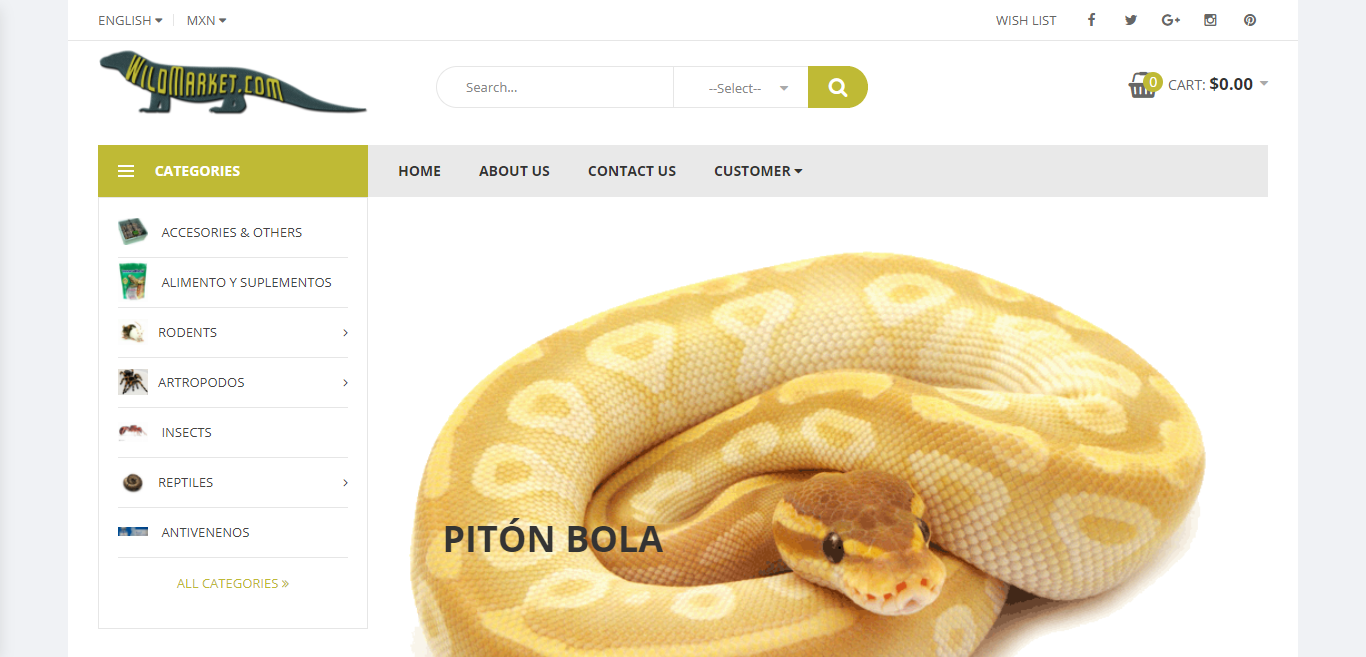Click the magnifier search button

click(x=838, y=87)
